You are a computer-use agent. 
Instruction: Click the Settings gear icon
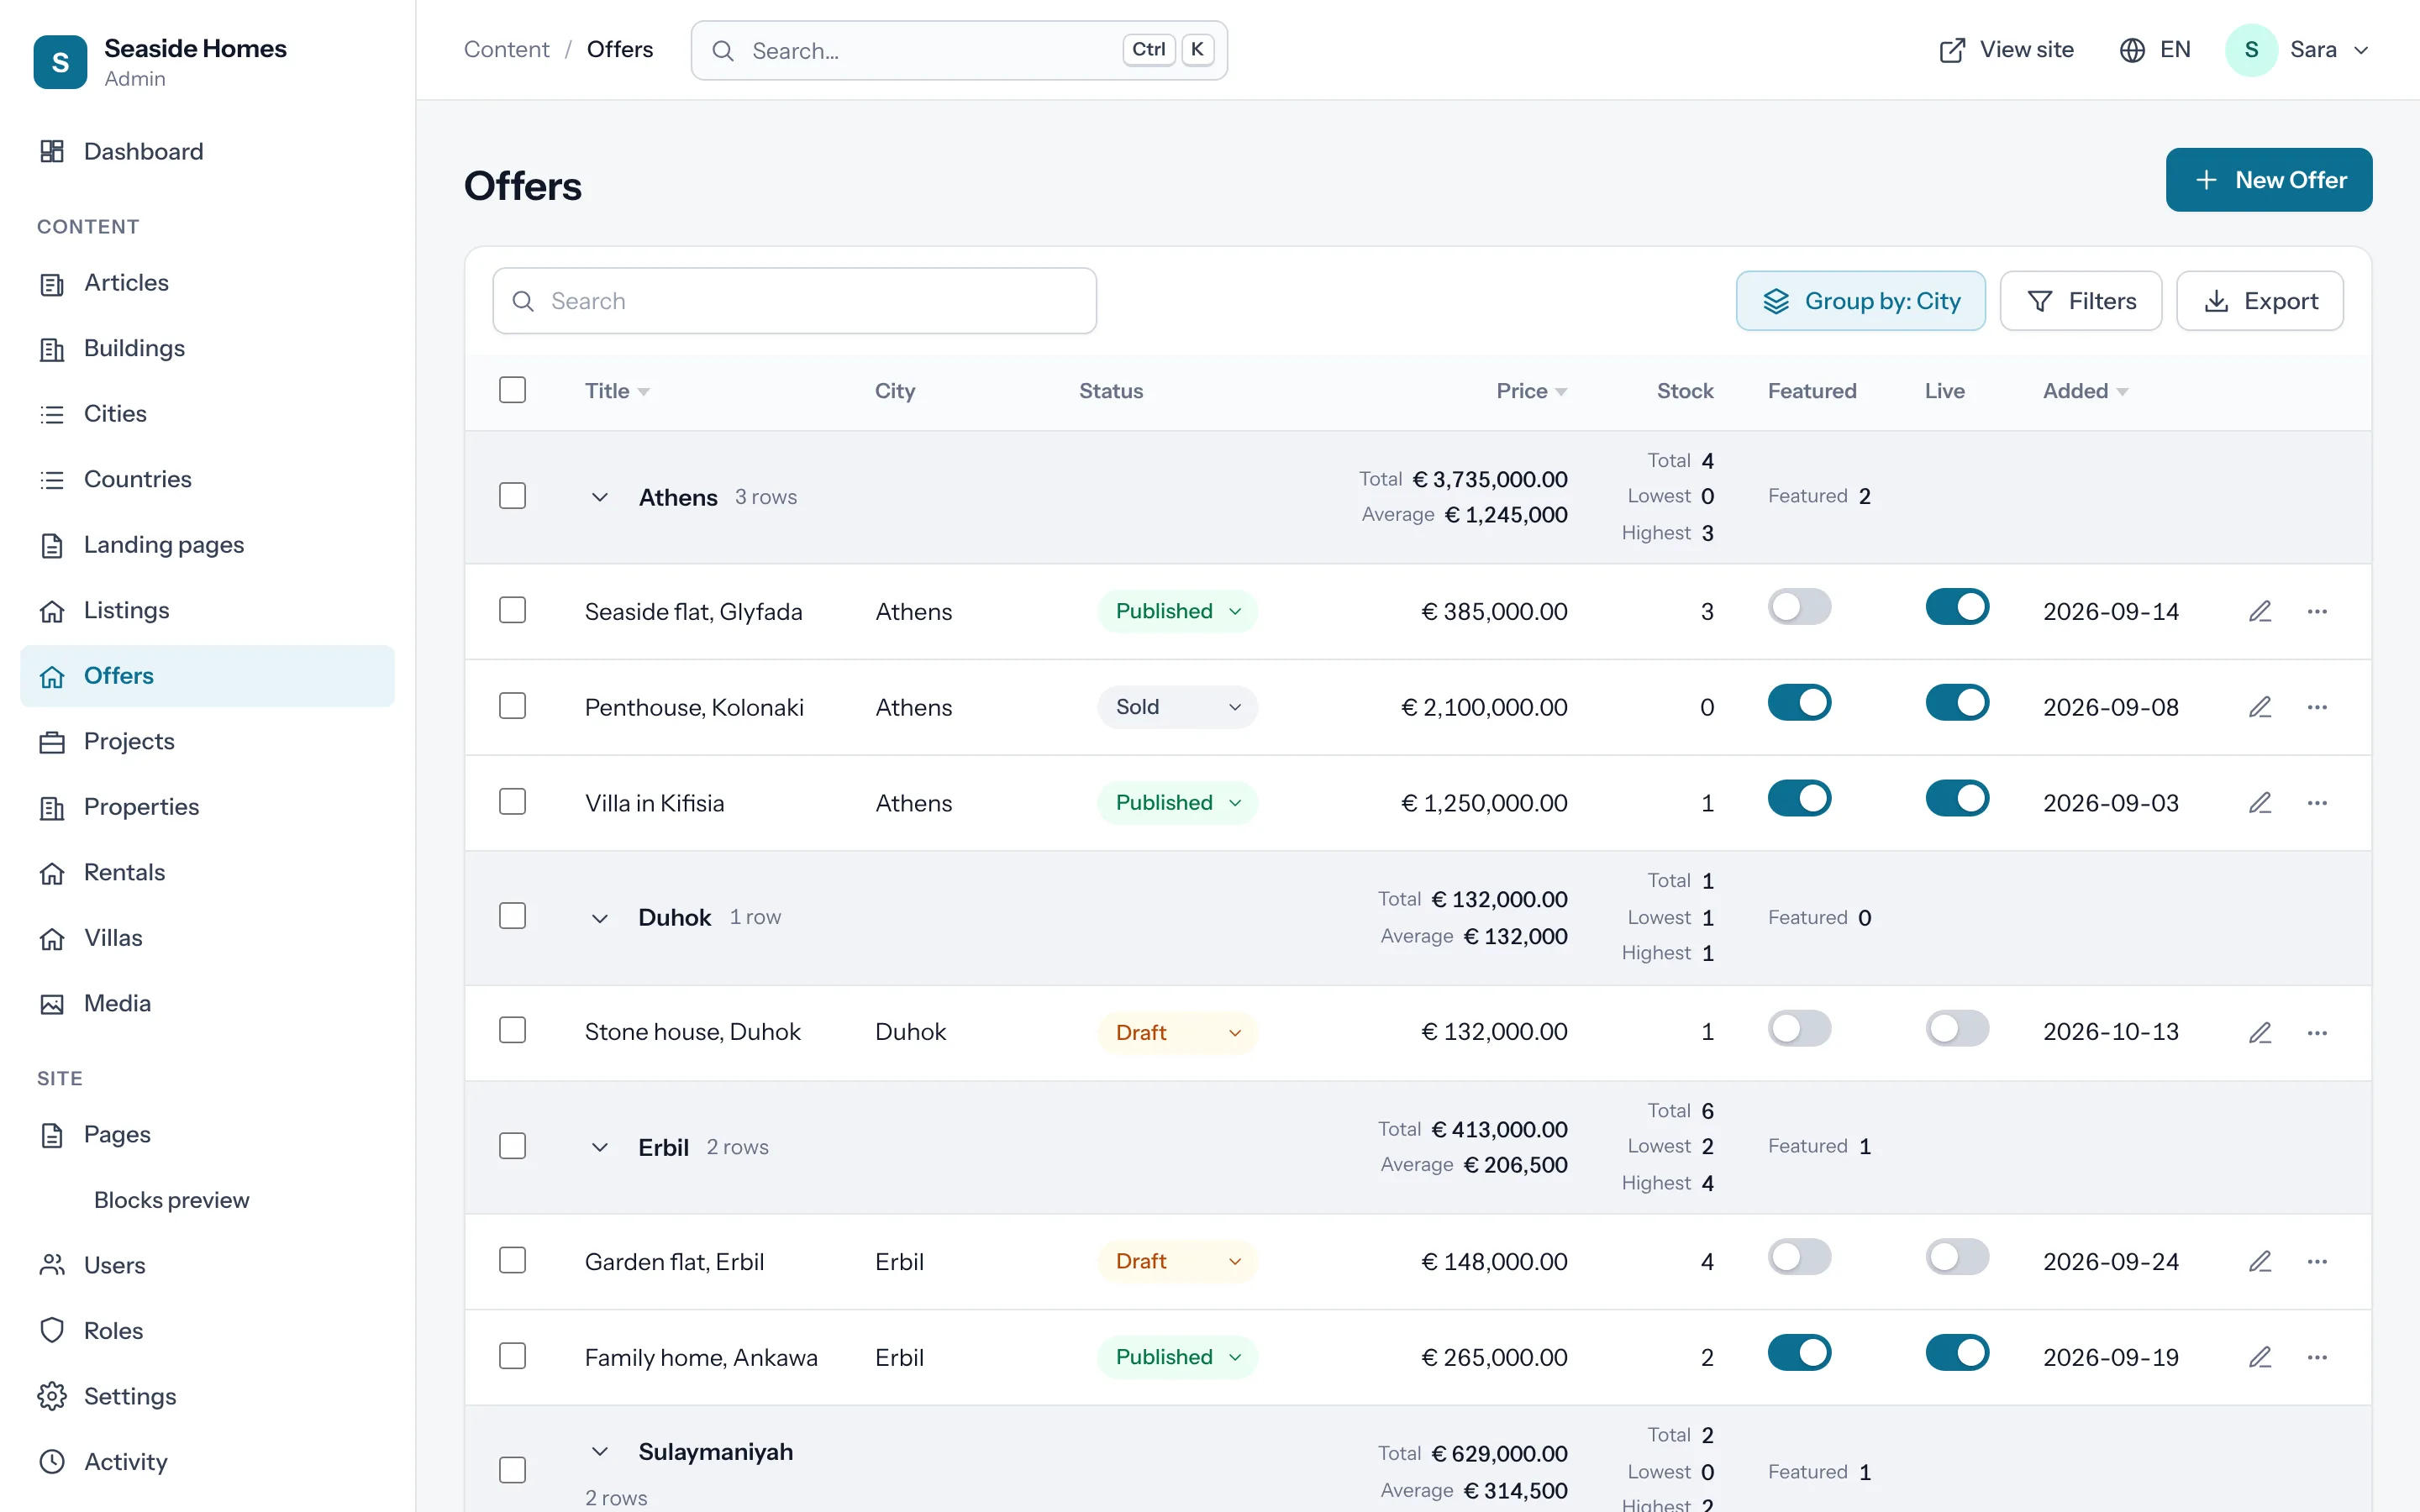point(52,1396)
